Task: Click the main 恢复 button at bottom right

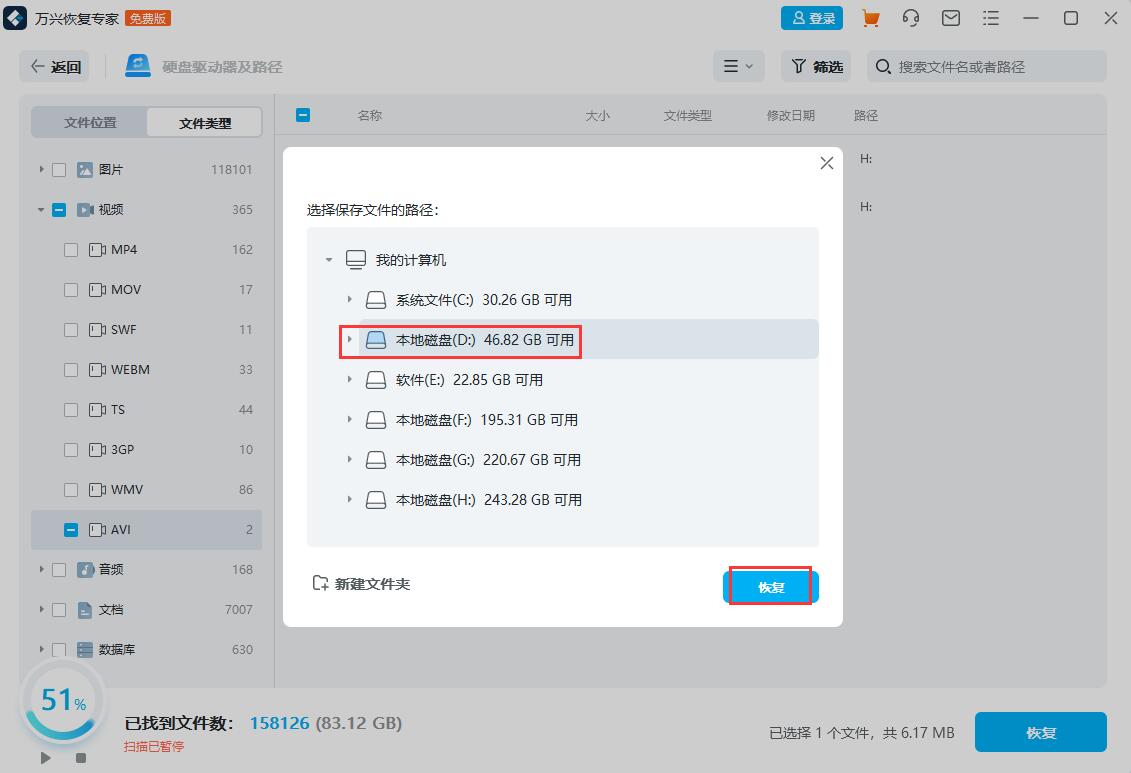Action: (1041, 733)
